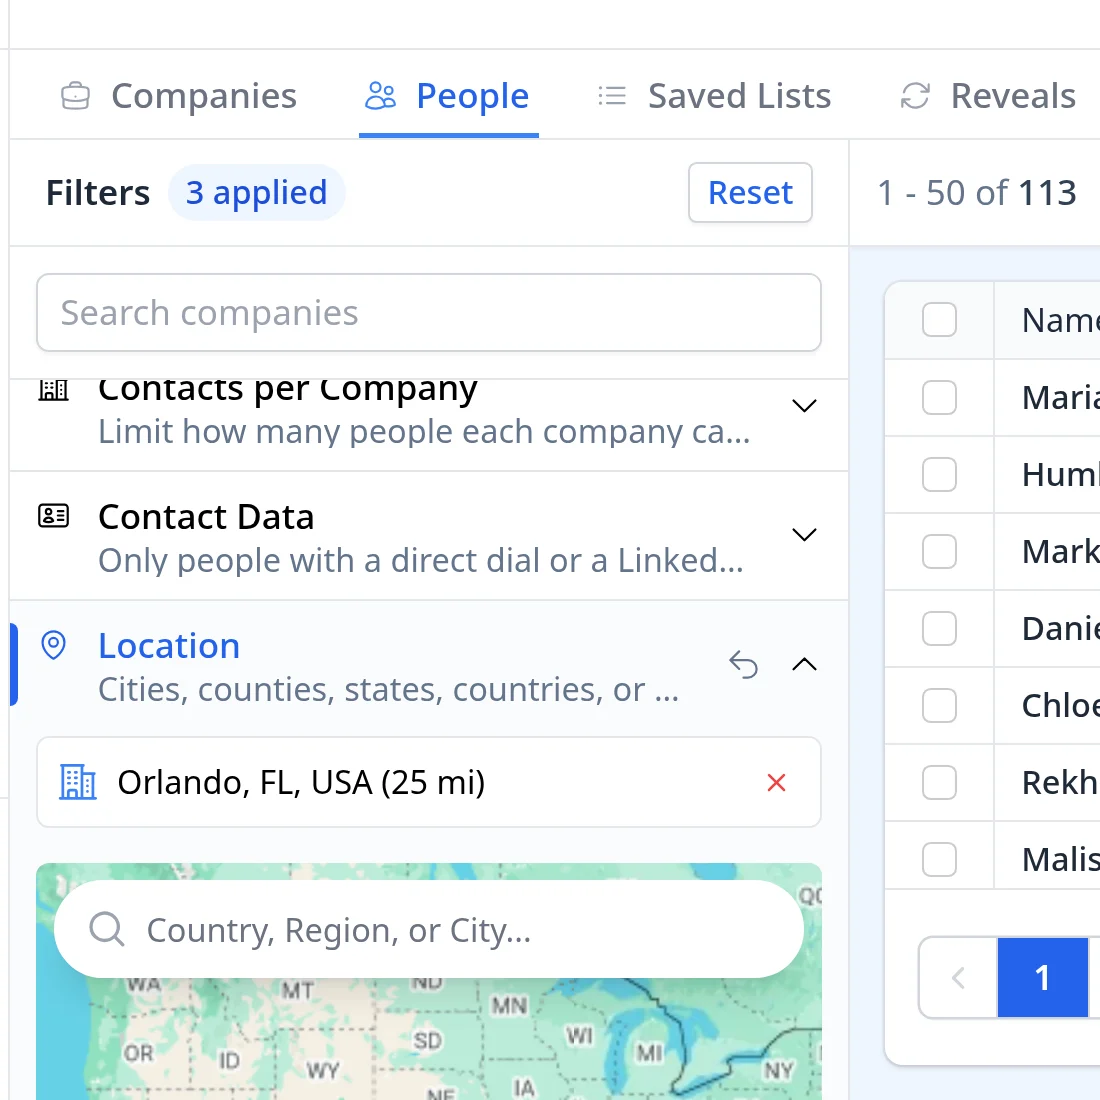Click the Reset filters button
Viewport: 1100px width, 1100px height.
750,193
